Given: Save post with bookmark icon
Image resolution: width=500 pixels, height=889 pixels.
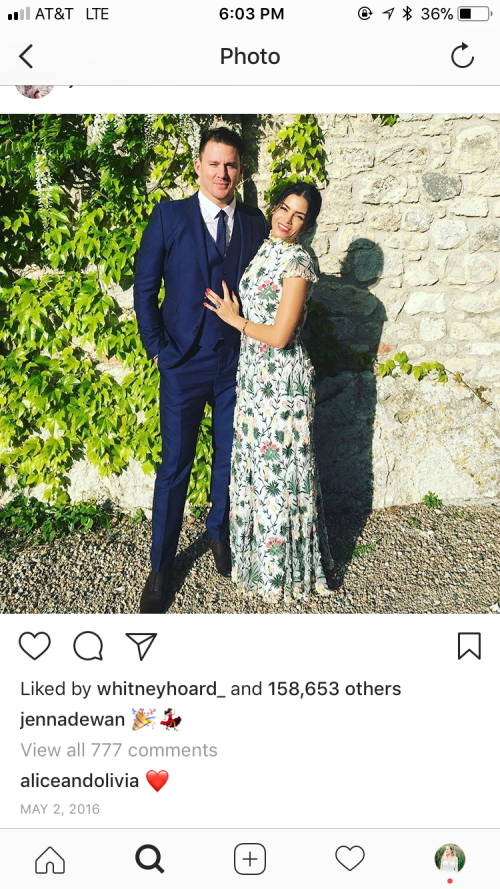Looking at the screenshot, I should click(469, 646).
